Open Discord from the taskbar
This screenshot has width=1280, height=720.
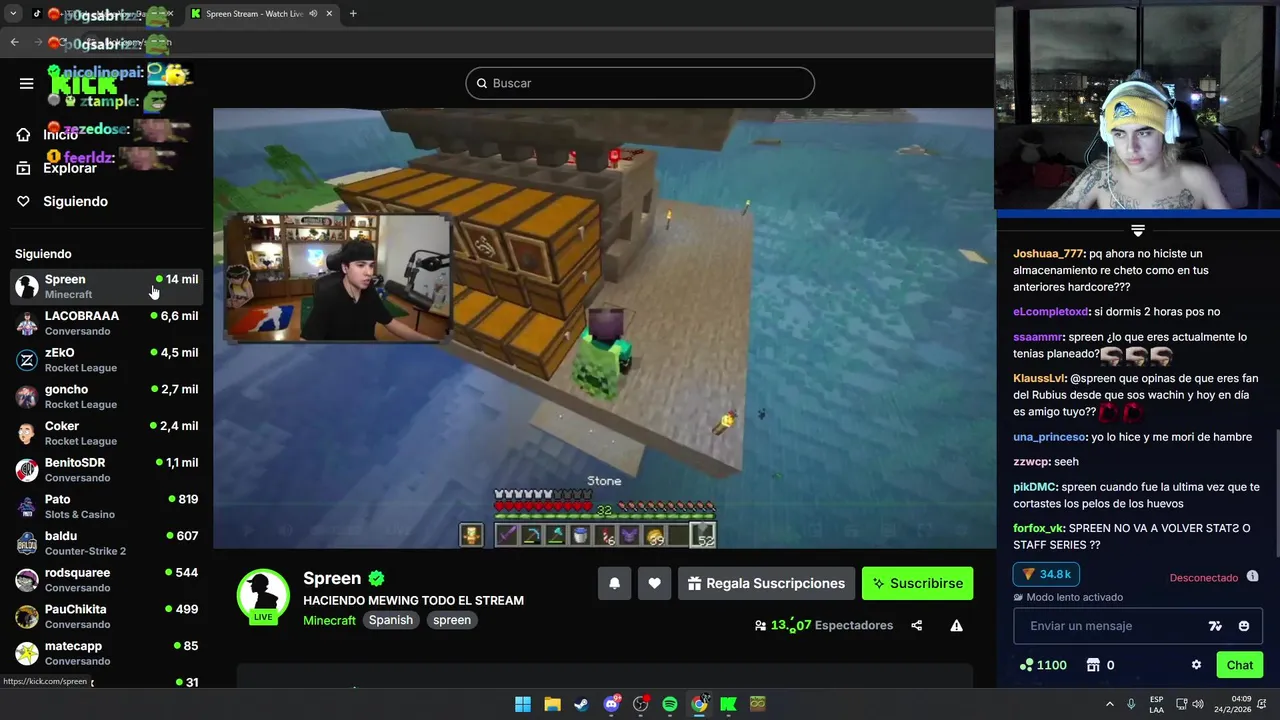611,704
